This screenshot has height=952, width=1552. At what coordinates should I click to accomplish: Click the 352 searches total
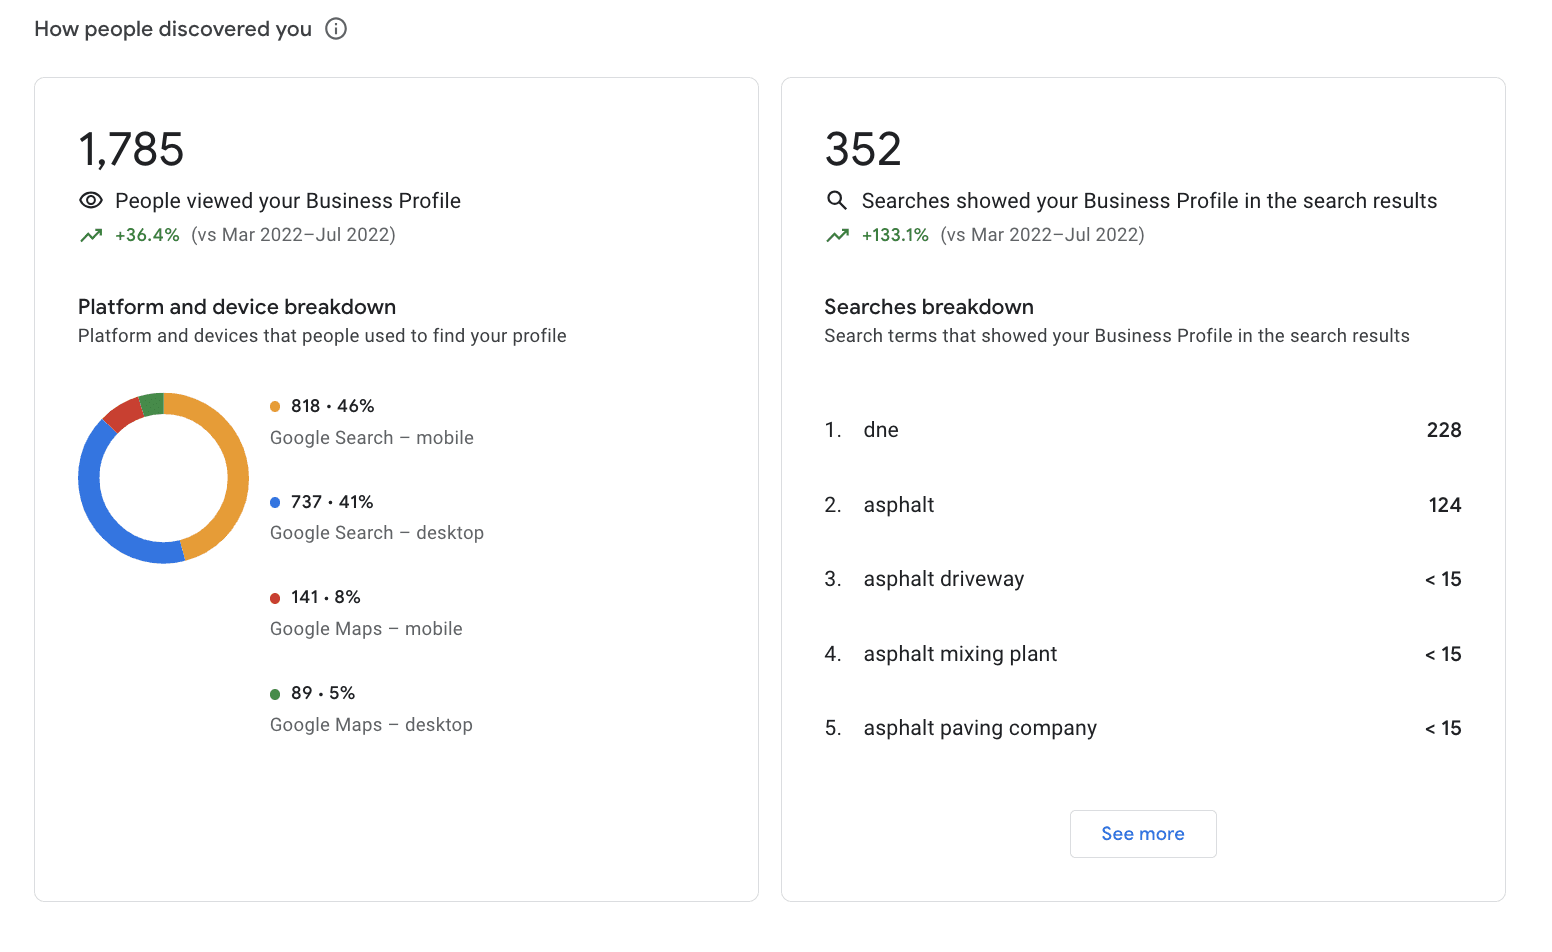(x=863, y=150)
